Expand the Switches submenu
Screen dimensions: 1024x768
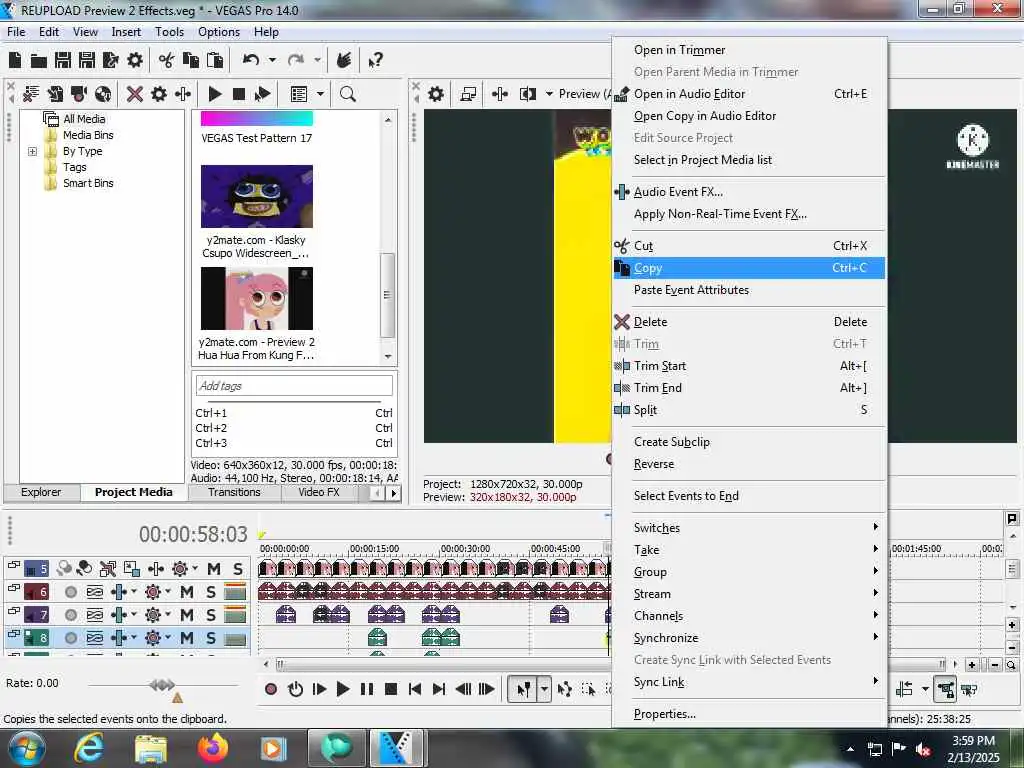click(749, 528)
